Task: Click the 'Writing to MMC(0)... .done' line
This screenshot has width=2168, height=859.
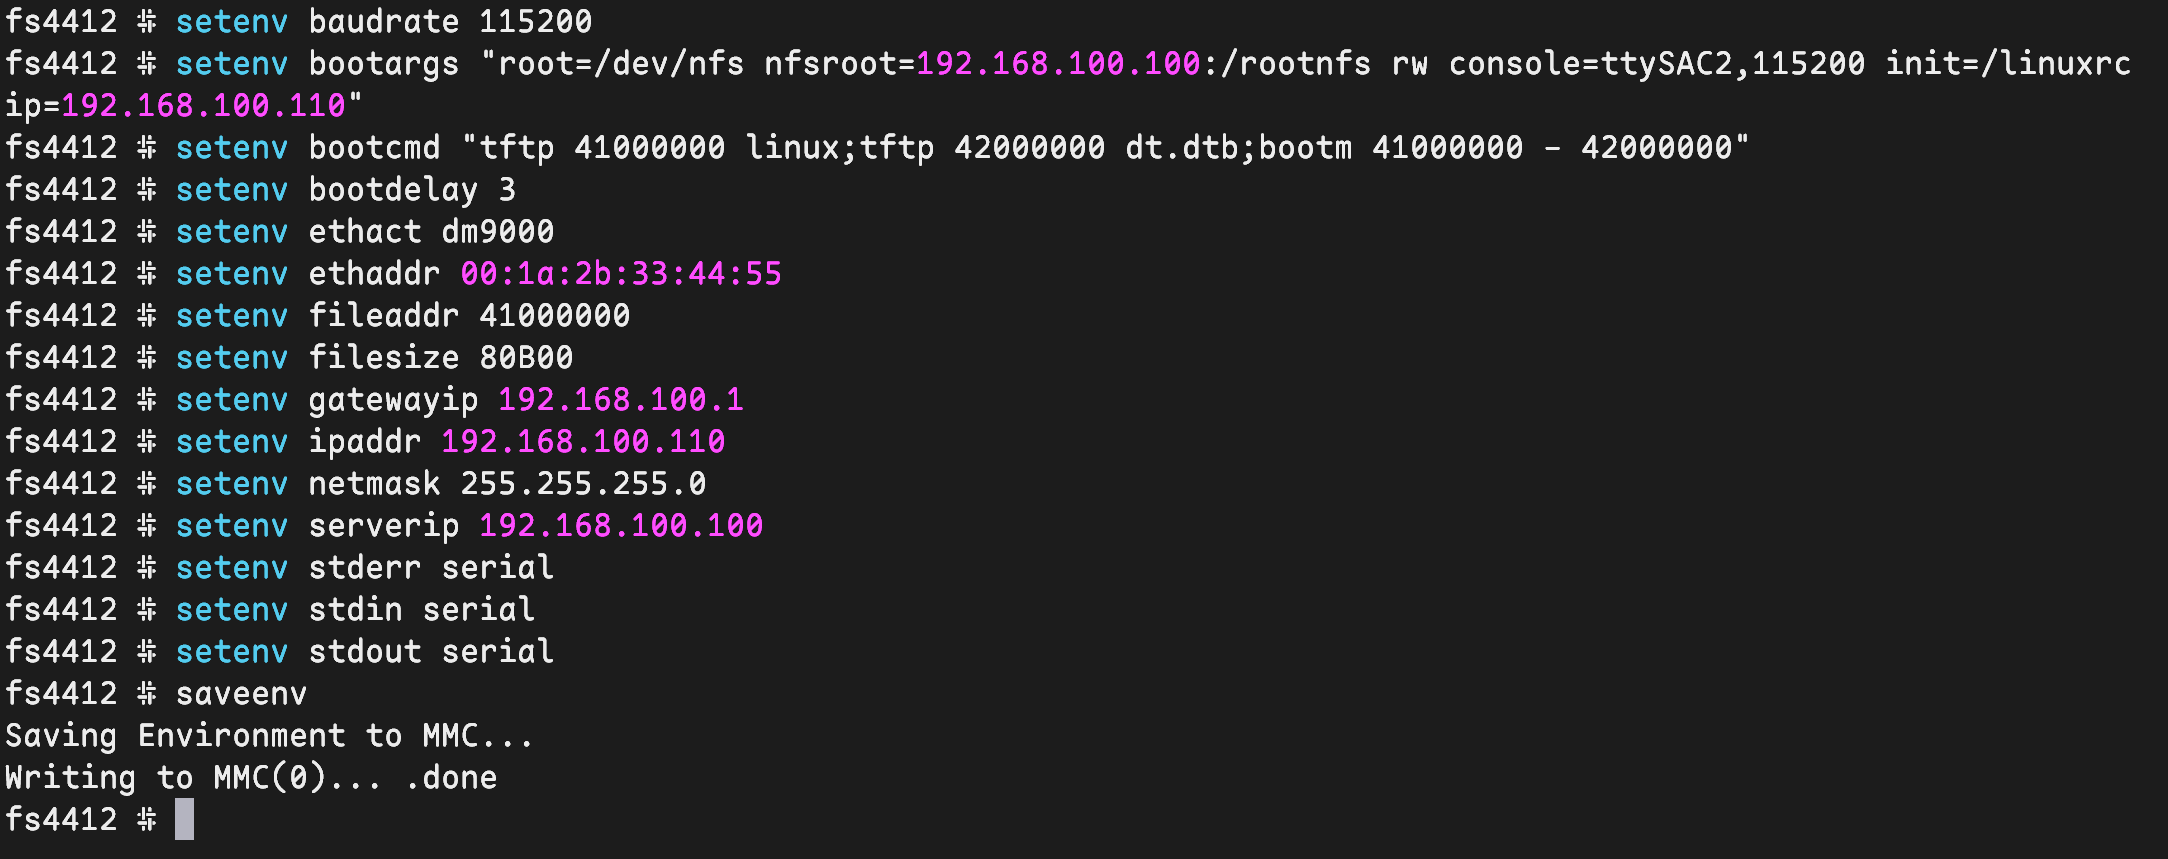Action: [250, 778]
